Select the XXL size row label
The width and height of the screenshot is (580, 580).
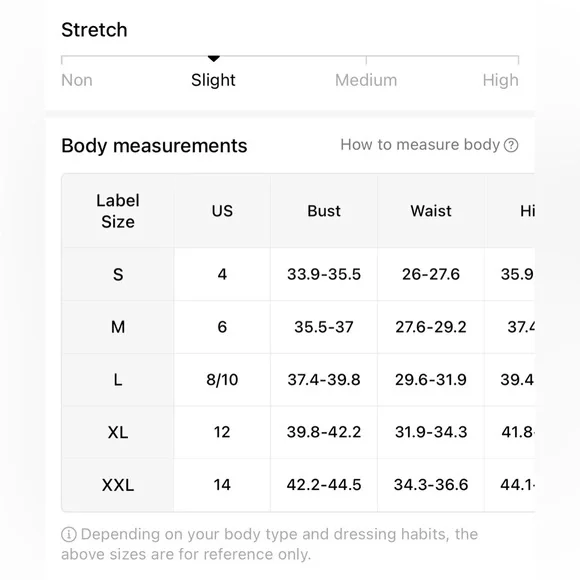tap(118, 485)
